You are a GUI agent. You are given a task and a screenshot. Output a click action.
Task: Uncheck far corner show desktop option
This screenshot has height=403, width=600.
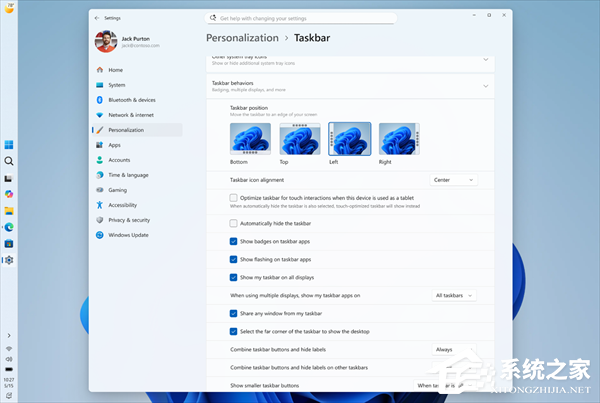233,331
